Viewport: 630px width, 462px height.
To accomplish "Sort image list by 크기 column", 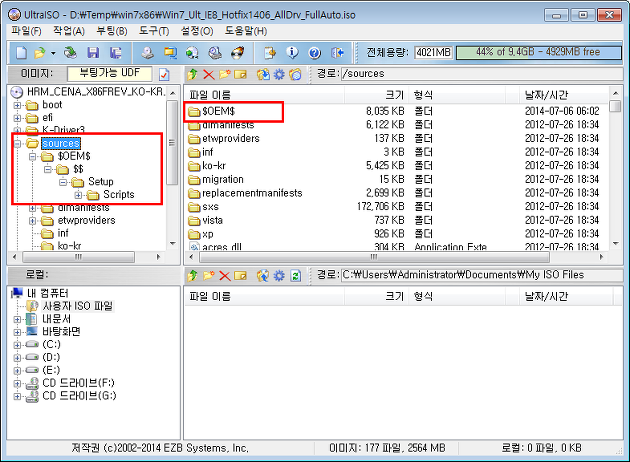I will pyautogui.click(x=376, y=95).
